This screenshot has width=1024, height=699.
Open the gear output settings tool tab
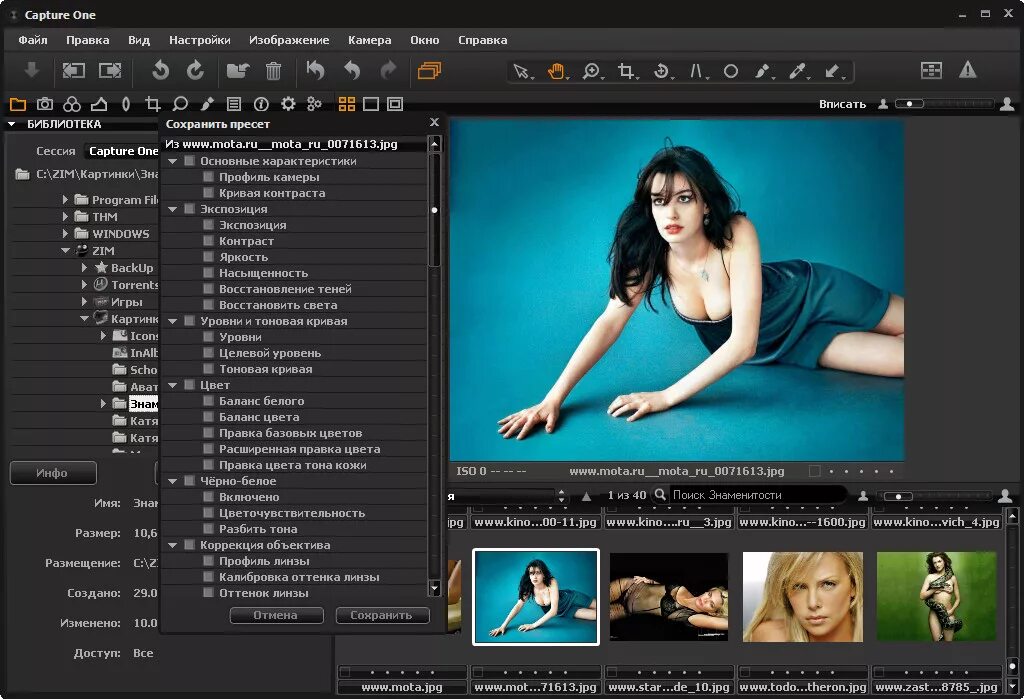click(288, 104)
